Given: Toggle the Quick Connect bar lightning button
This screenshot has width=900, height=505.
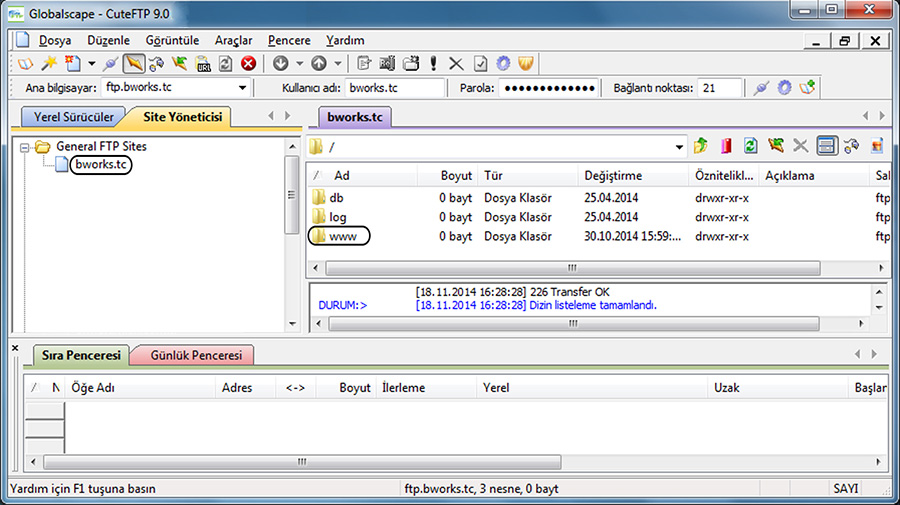Looking at the screenshot, I should click(134, 64).
